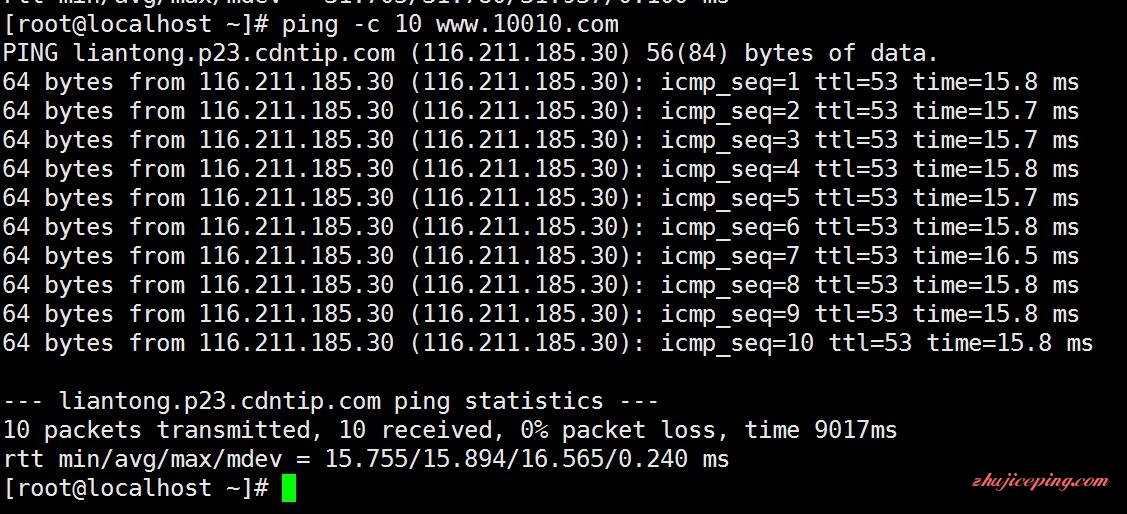Click the last root@localhost prompt
This screenshot has width=1127, height=514.
136,488
